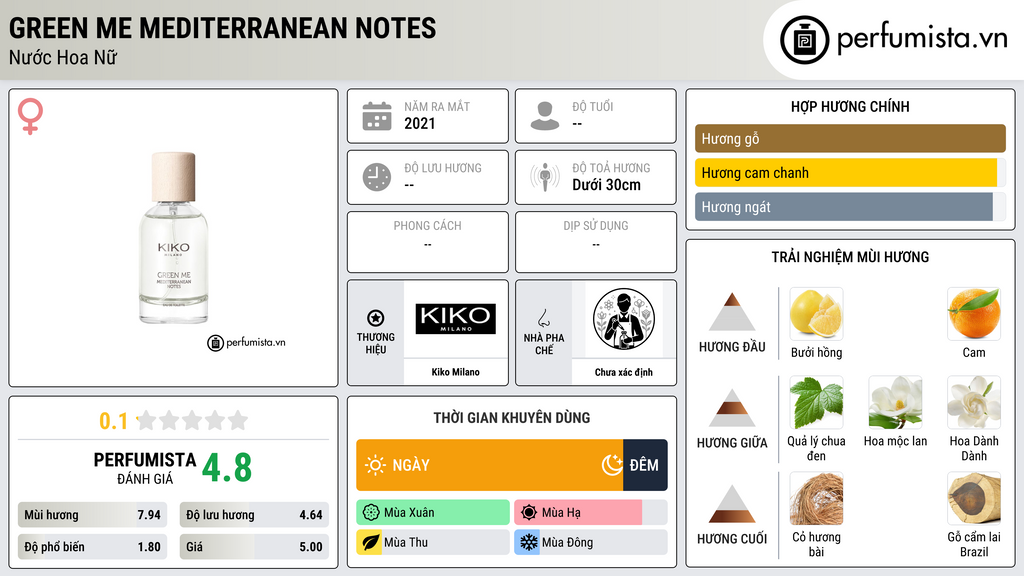This screenshot has height=576, width=1024.
Task: Click the Hương đầu pyramid icon
Action: [x=732, y=312]
